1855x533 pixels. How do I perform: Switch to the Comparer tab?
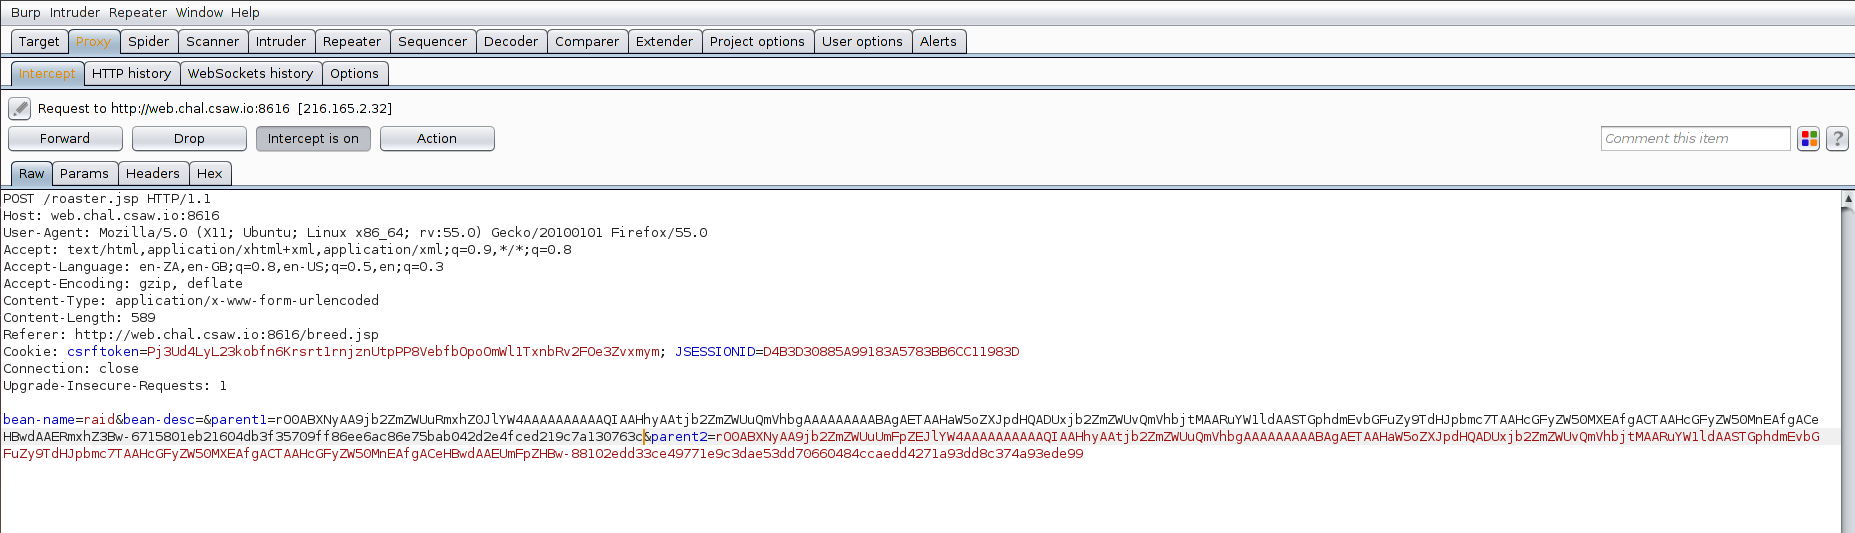click(x=587, y=41)
